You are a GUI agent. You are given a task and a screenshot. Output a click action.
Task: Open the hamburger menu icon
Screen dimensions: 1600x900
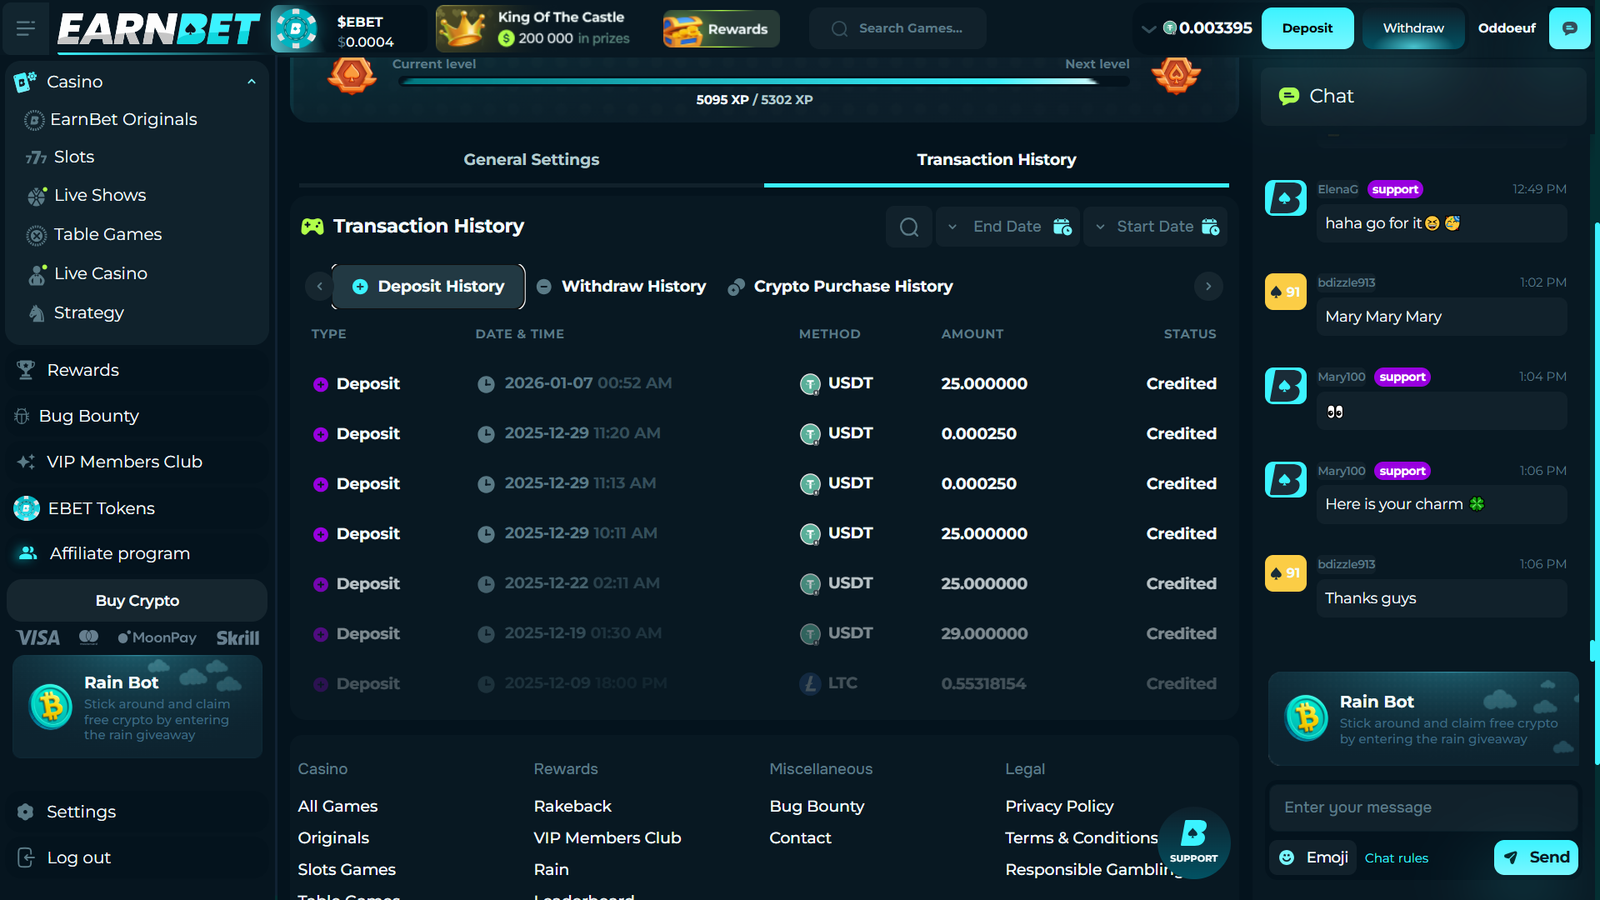[x=26, y=28]
